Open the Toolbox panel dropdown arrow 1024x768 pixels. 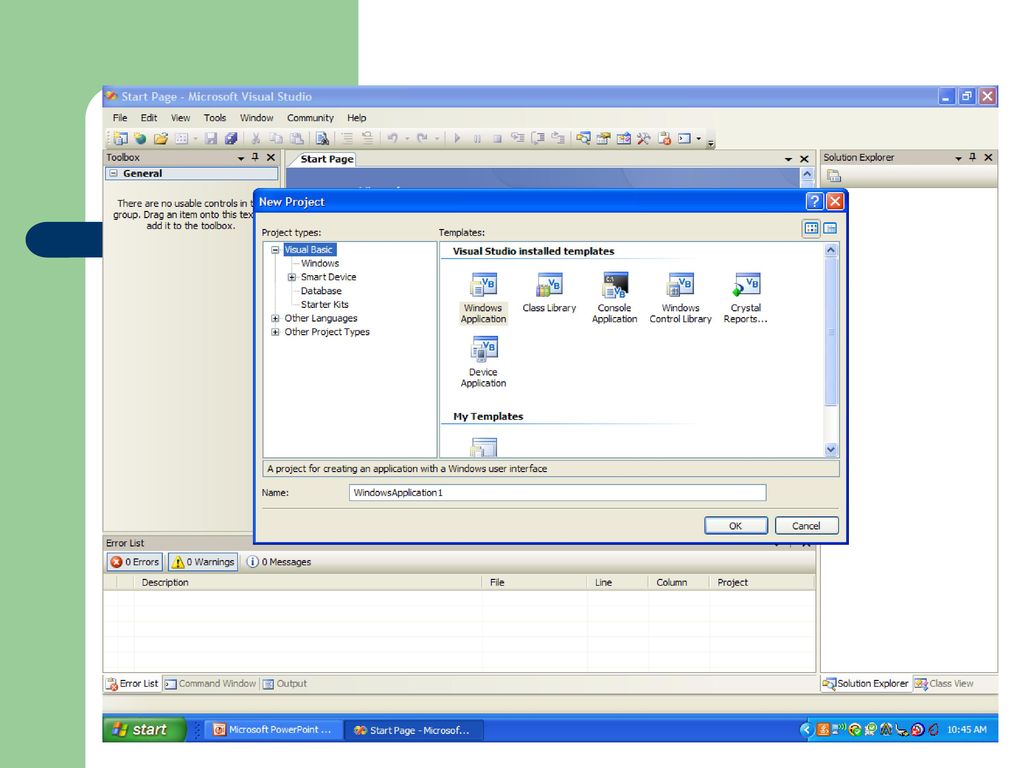tap(240, 157)
